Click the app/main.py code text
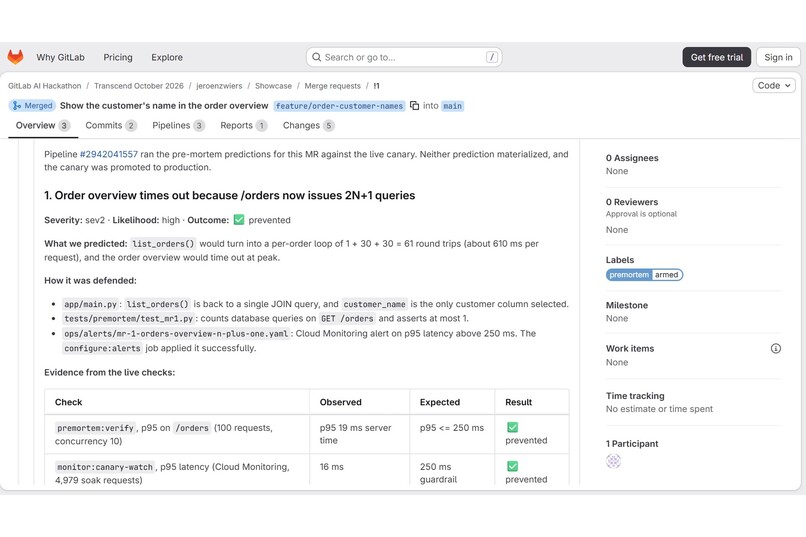This screenshot has height=537, width=806. click(x=90, y=304)
